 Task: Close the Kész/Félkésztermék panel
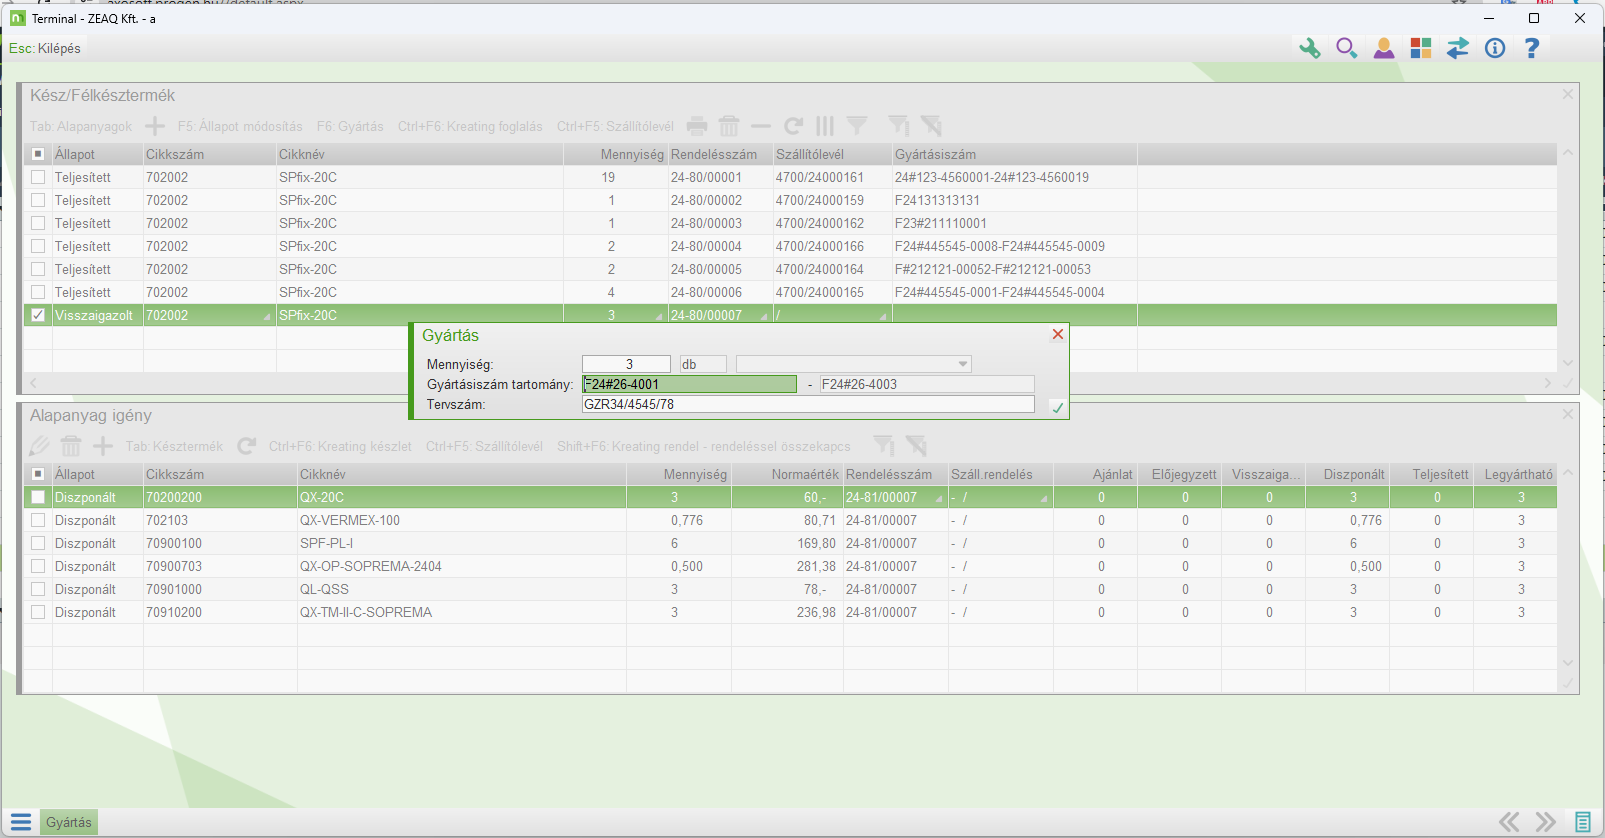coord(1568,94)
